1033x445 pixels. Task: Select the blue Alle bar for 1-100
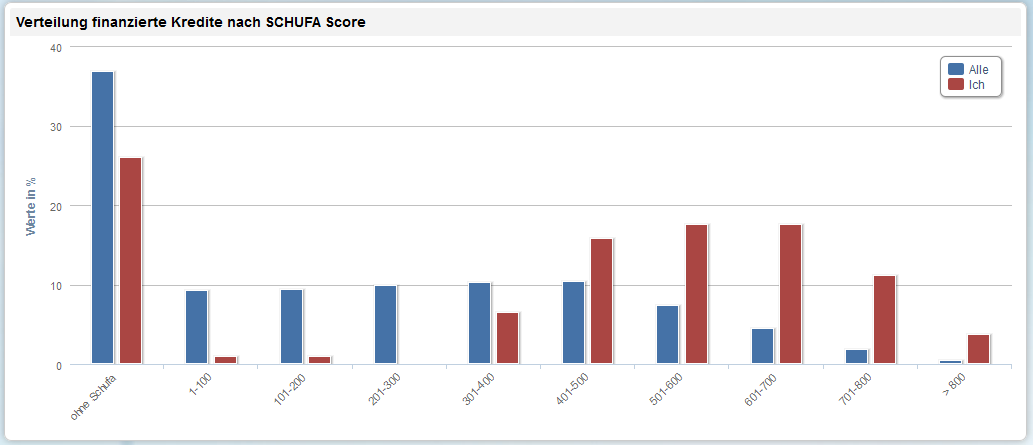point(197,327)
